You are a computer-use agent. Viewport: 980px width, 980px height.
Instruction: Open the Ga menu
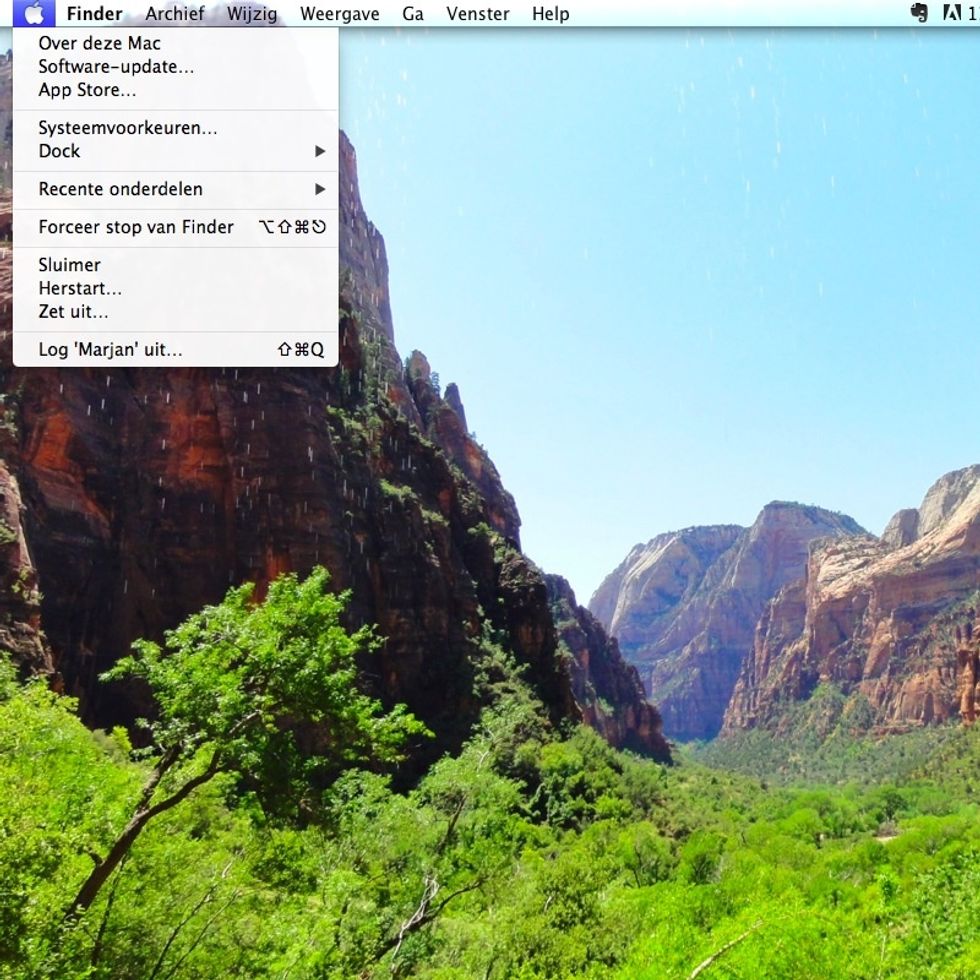tap(412, 14)
